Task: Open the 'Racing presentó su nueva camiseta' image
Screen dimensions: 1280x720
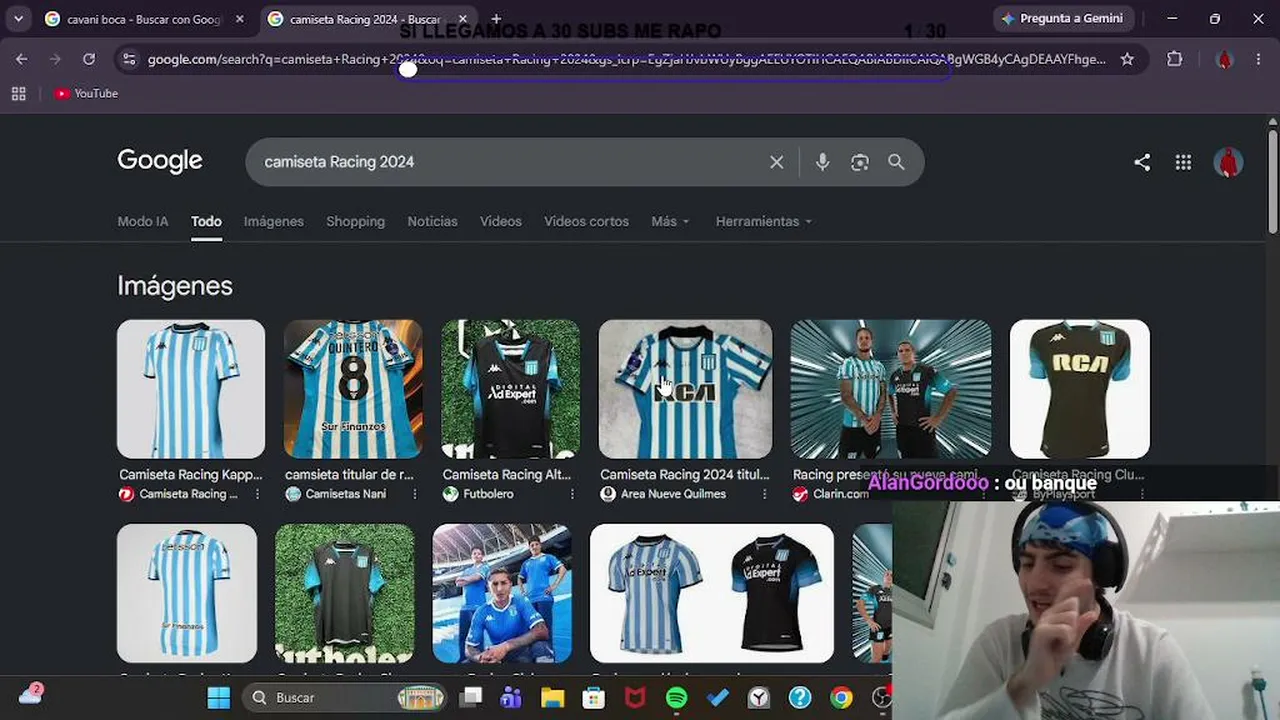Action: pyautogui.click(x=891, y=389)
